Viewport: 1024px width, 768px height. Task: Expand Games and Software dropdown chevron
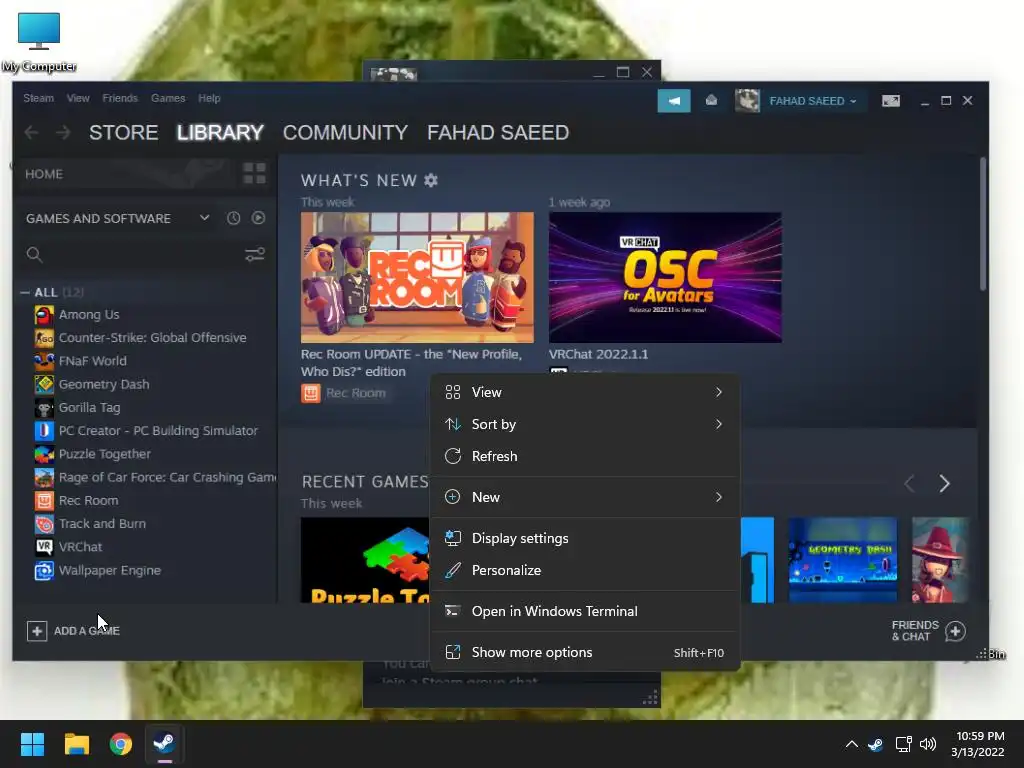point(204,217)
